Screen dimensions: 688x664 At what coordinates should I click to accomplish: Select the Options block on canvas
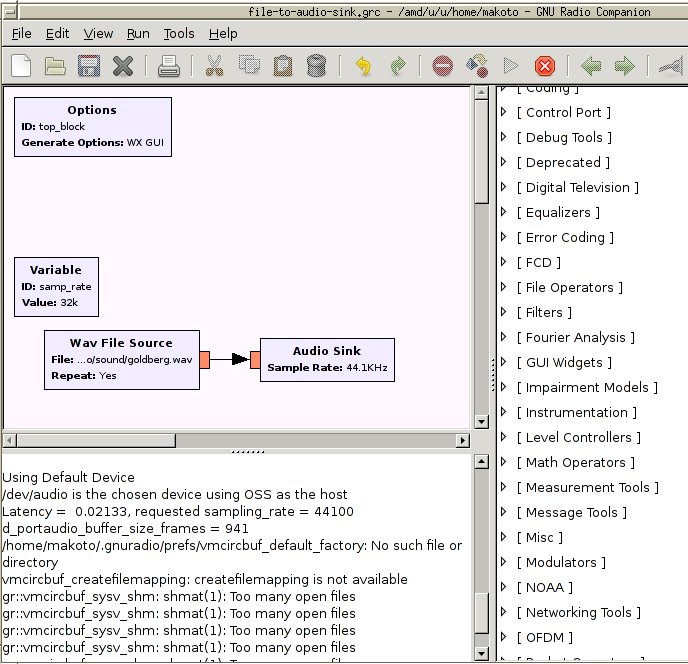point(93,127)
